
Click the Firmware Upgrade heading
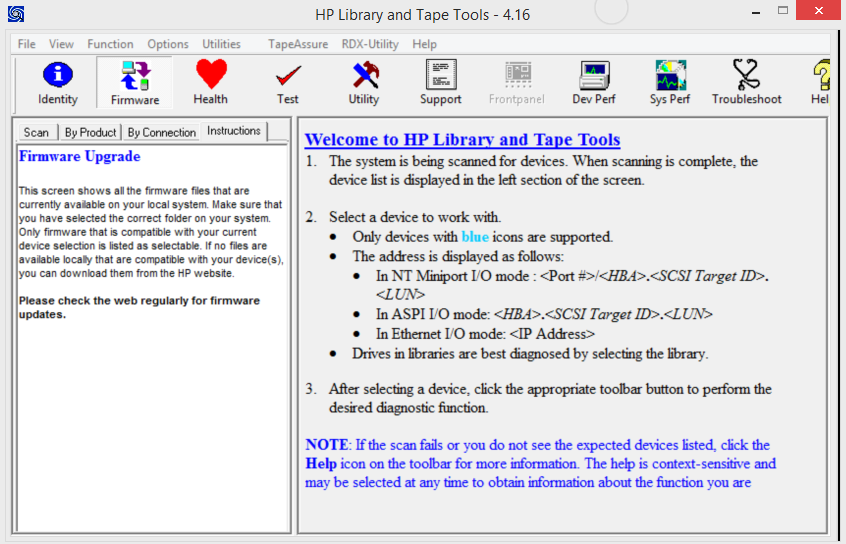80,157
